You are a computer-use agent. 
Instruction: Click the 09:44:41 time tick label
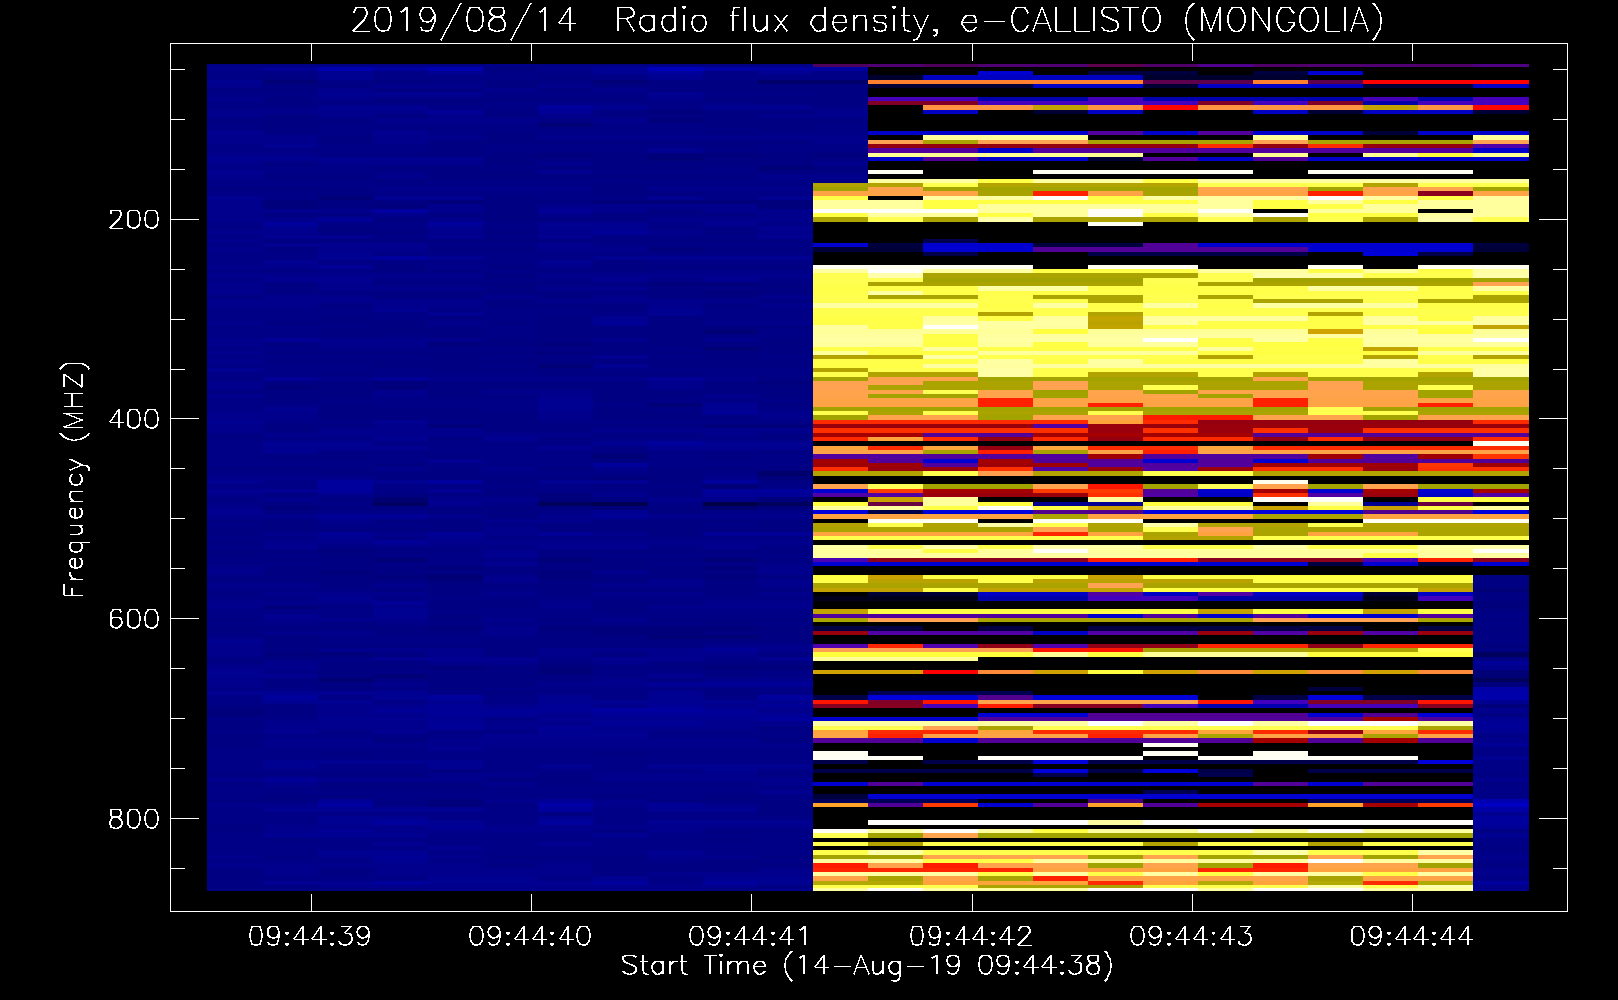tap(750, 937)
